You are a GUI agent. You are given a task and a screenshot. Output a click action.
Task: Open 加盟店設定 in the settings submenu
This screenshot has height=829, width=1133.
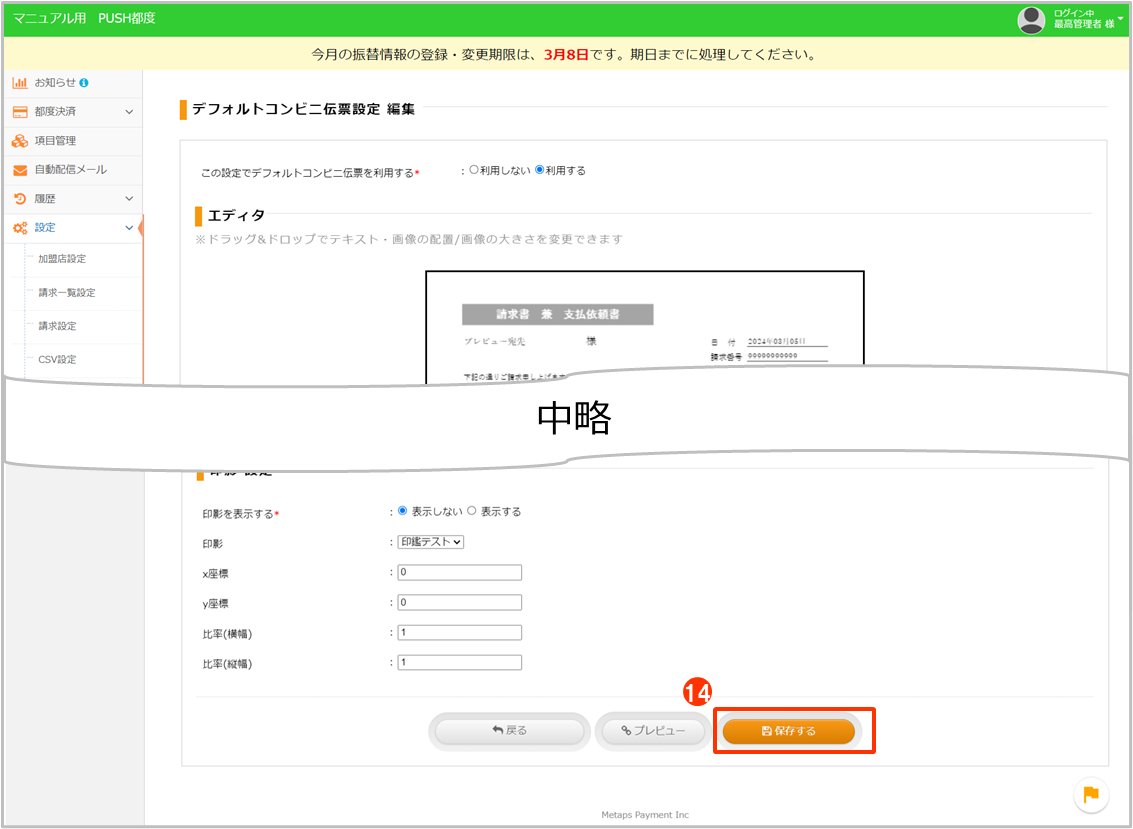(62, 259)
